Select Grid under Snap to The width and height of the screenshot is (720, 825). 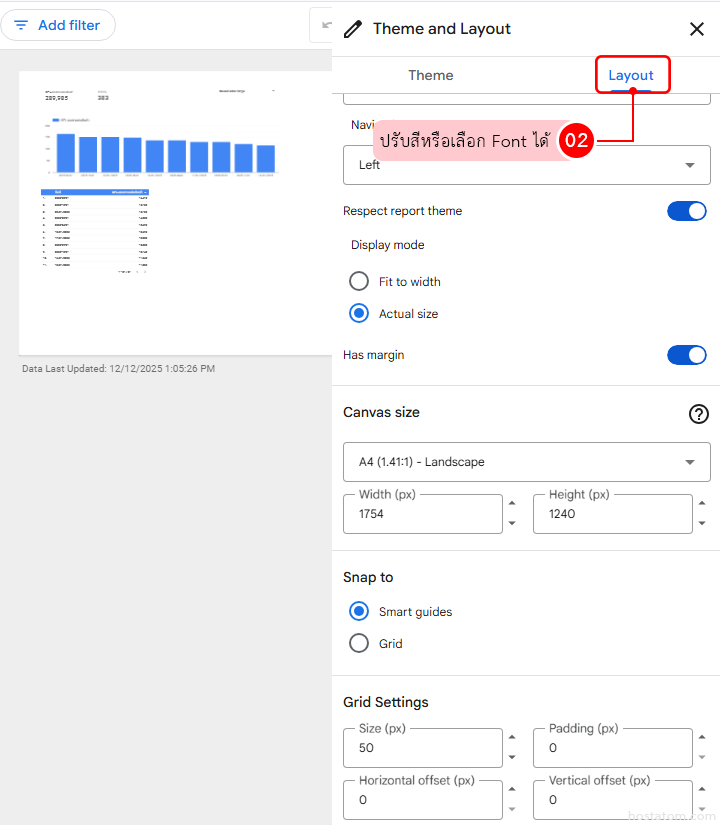pos(359,644)
